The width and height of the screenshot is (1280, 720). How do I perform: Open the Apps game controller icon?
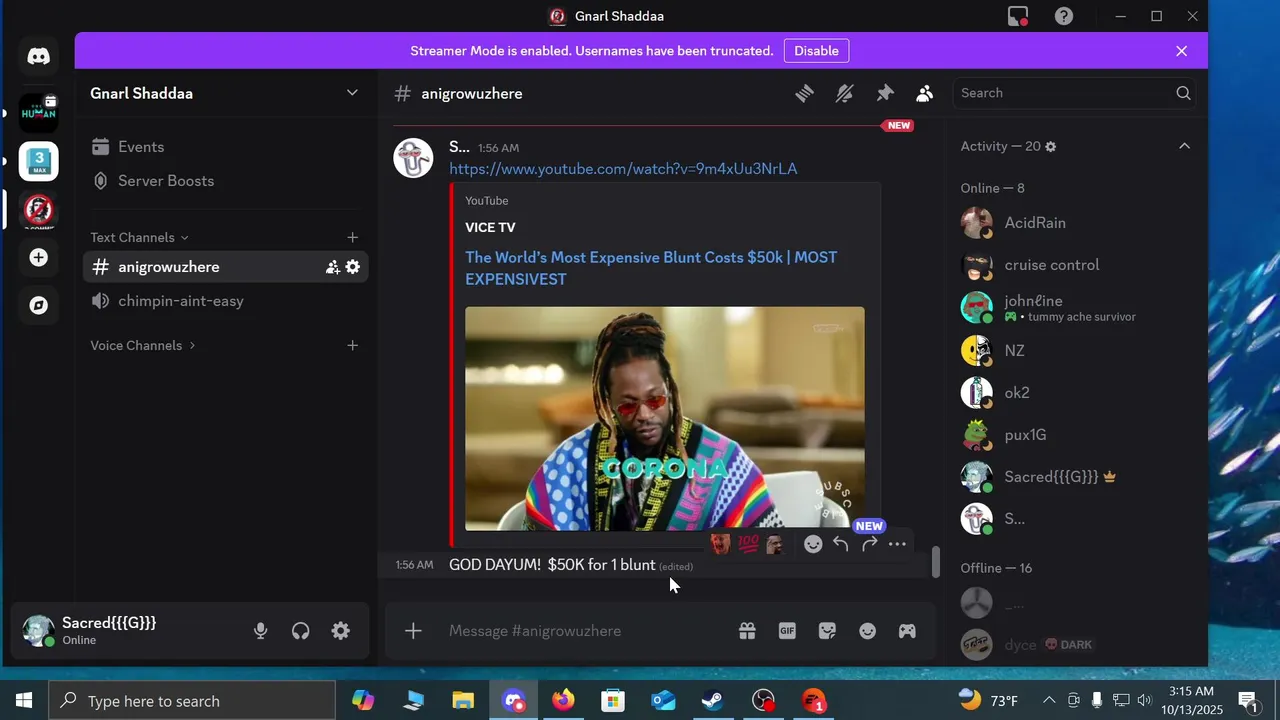coord(907,631)
